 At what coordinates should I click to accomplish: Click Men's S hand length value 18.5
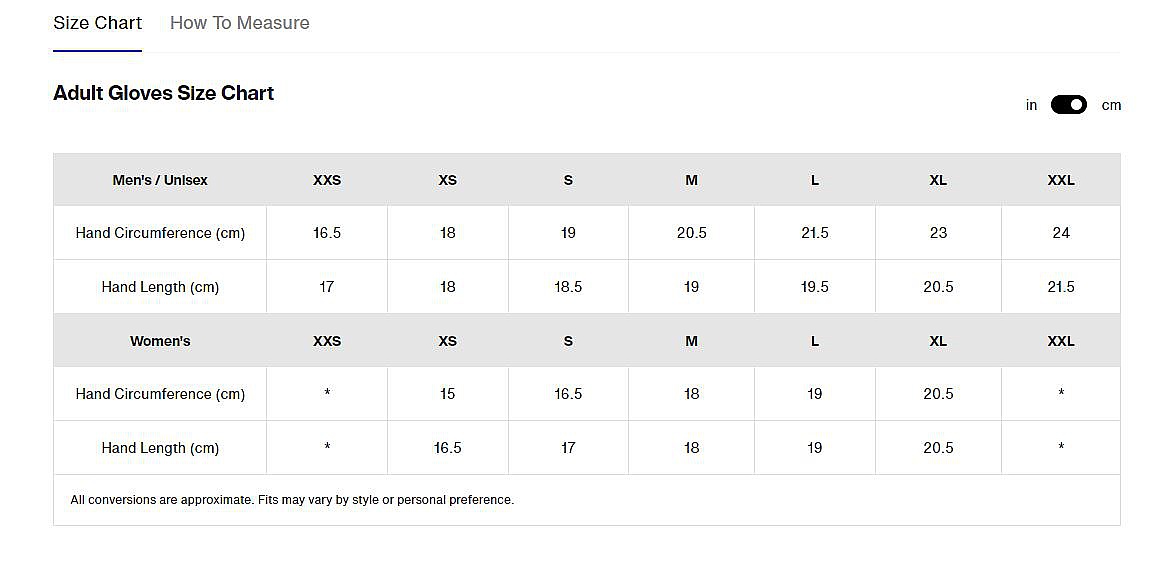coord(568,287)
